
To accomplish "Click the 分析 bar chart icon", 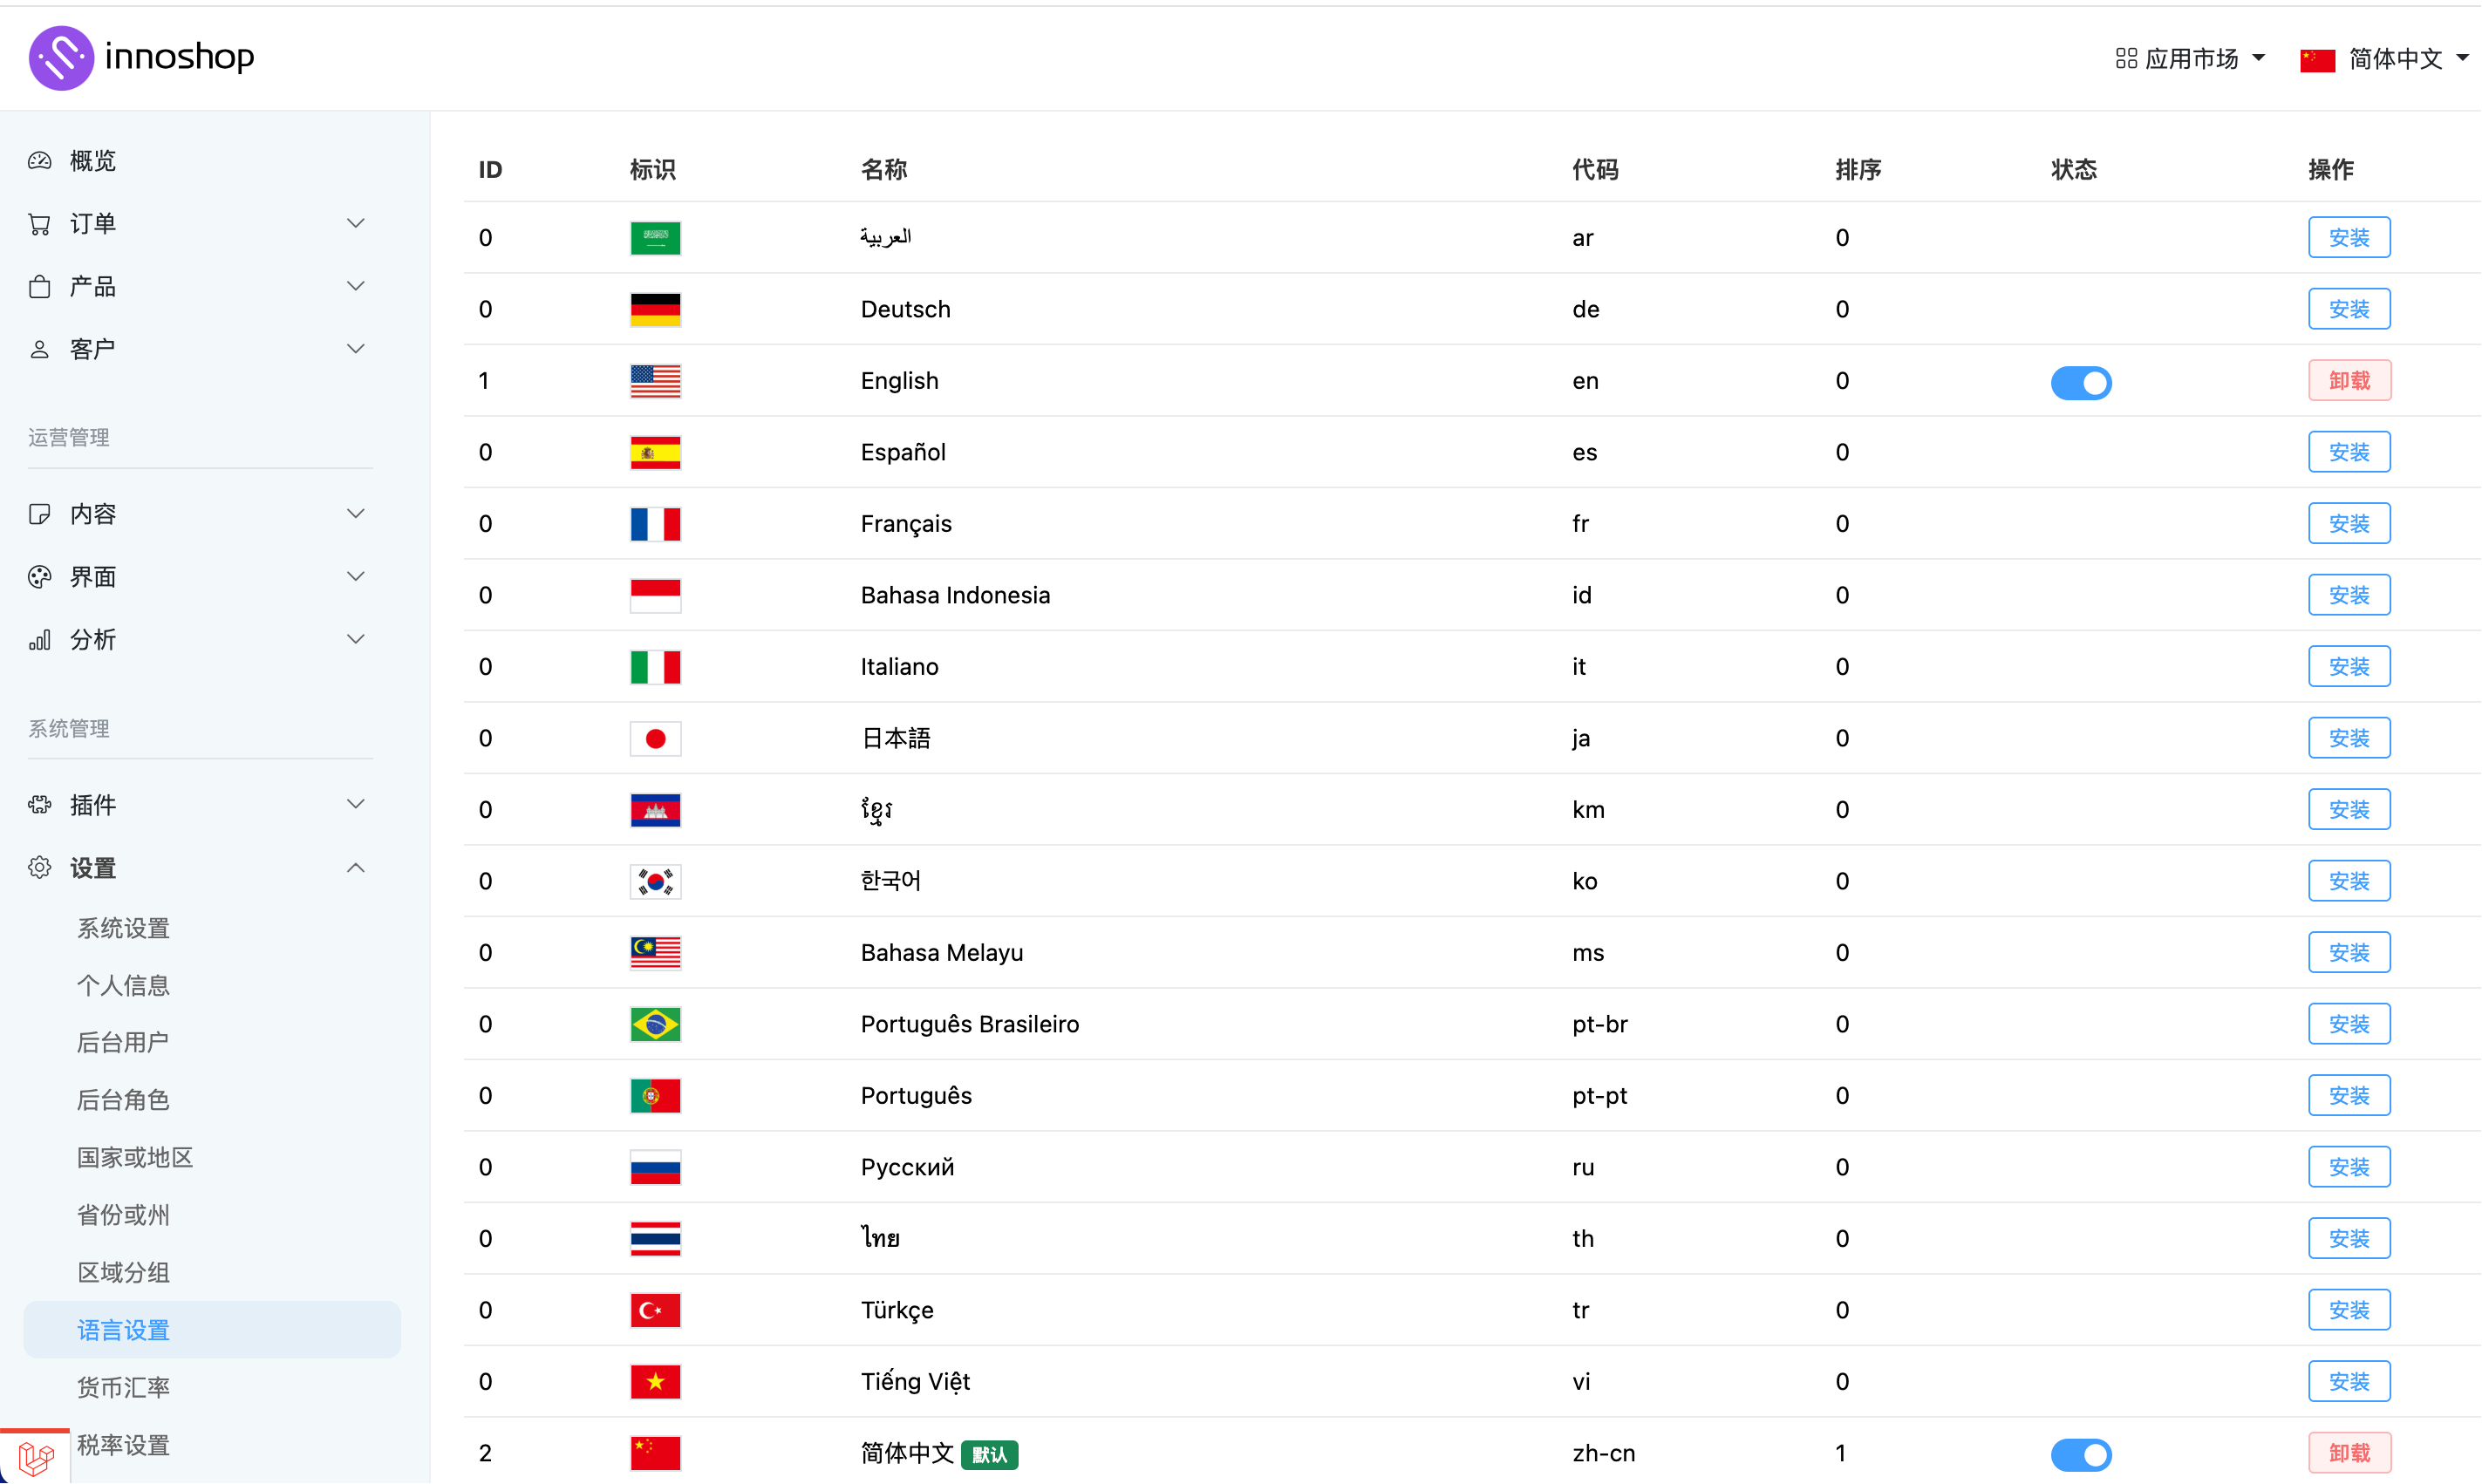I will 40,640.
